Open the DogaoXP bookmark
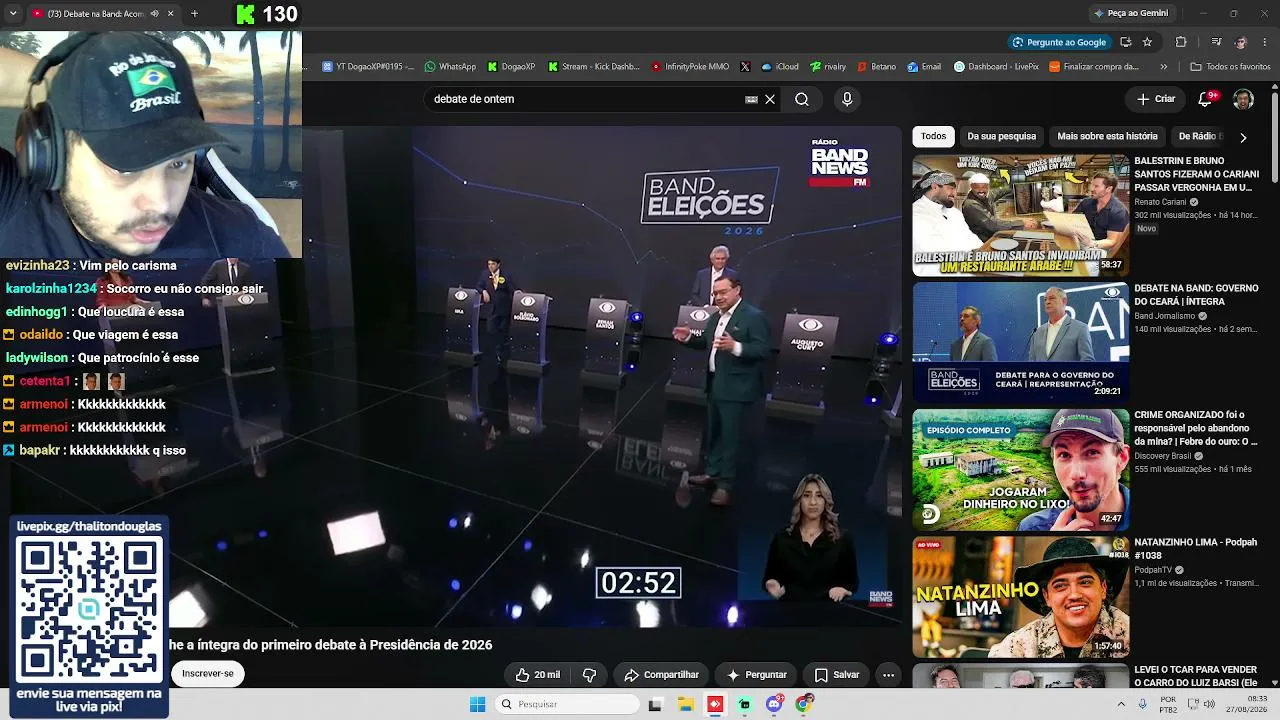Viewport: 1280px width, 720px height. (511, 67)
